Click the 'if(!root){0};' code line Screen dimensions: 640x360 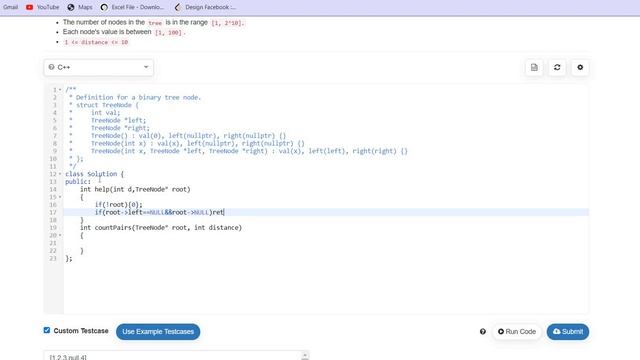(119, 204)
